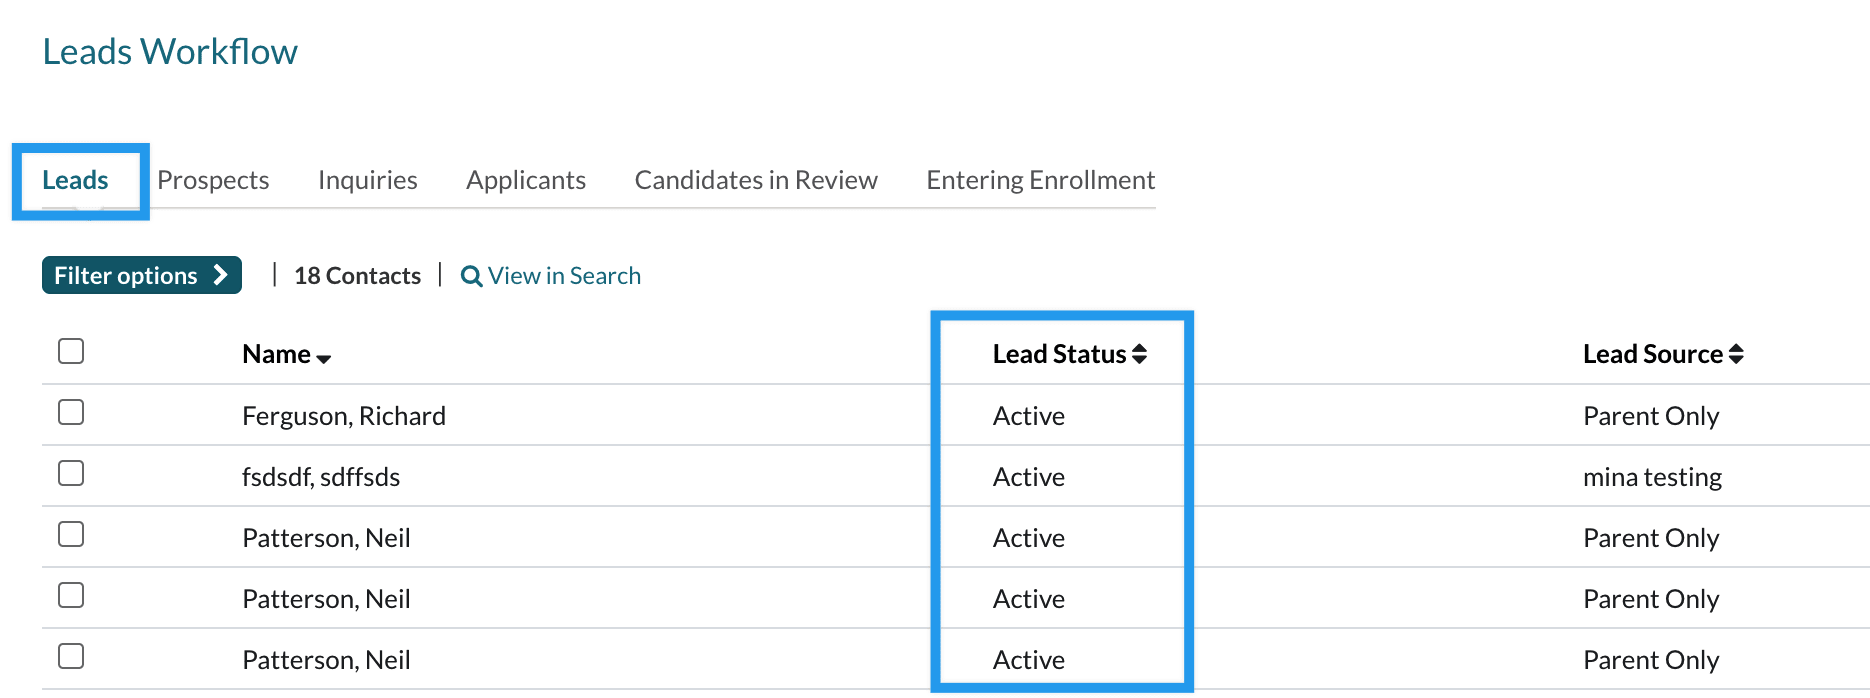Select the last Patterson, Neil checkbox

click(71, 656)
